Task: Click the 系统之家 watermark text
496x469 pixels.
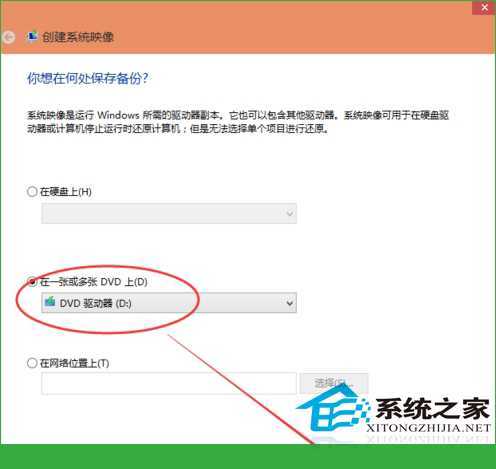Action: (x=433, y=409)
